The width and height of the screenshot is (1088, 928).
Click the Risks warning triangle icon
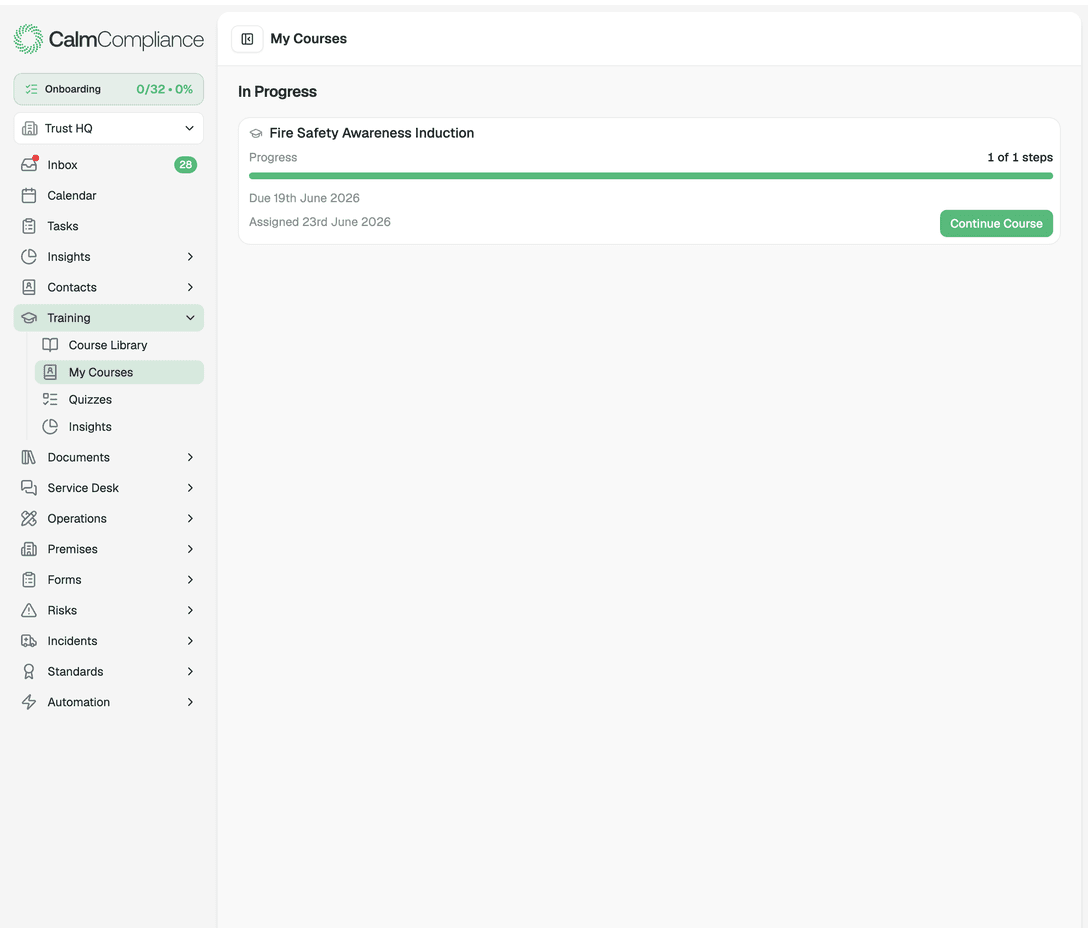click(x=29, y=610)
